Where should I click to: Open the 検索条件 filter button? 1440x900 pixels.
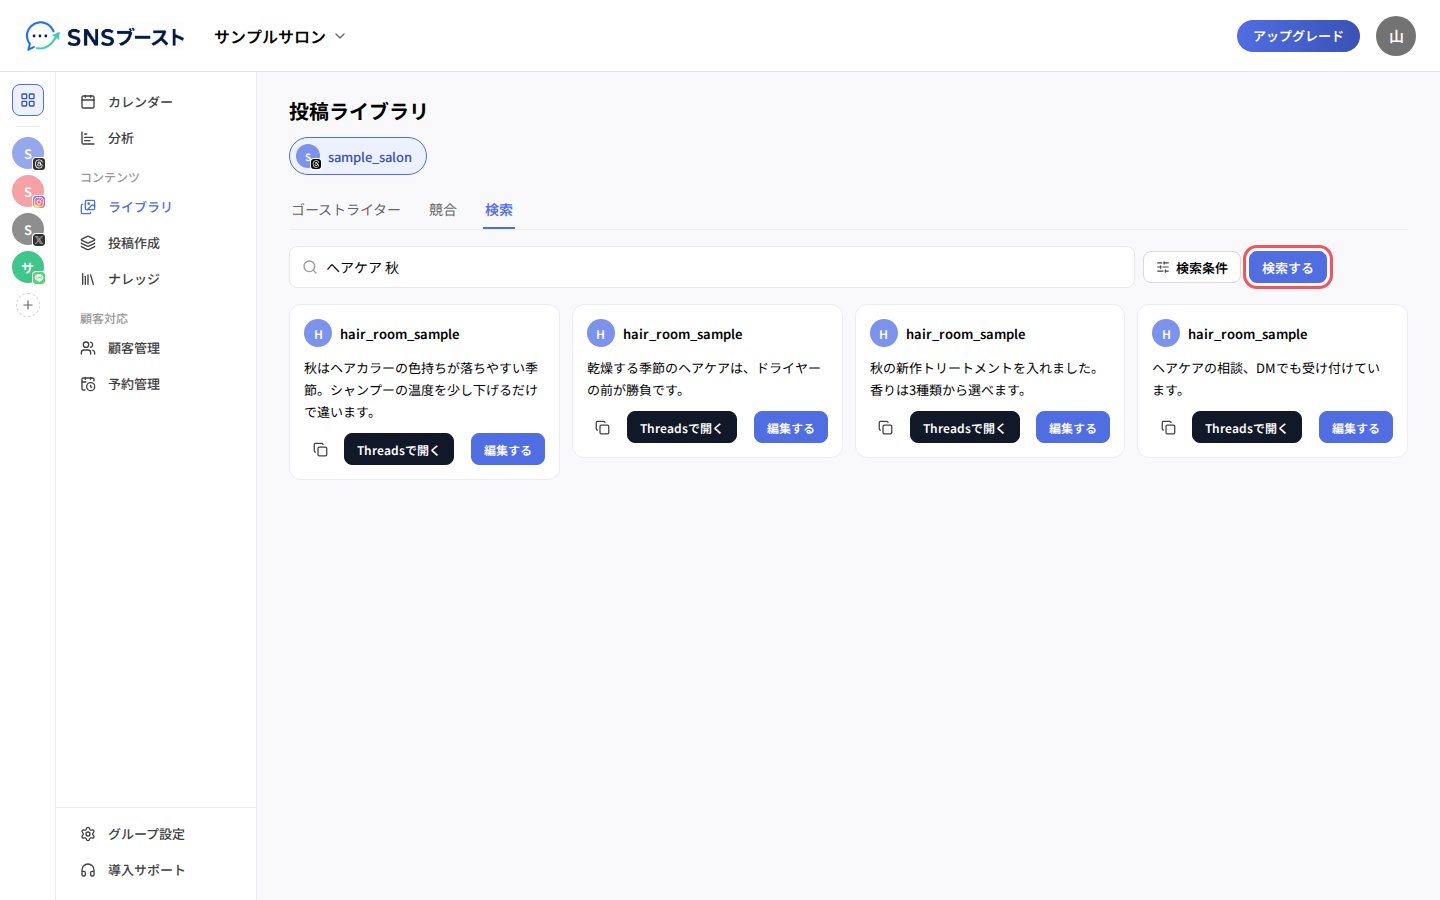[x=1191, y=267]
